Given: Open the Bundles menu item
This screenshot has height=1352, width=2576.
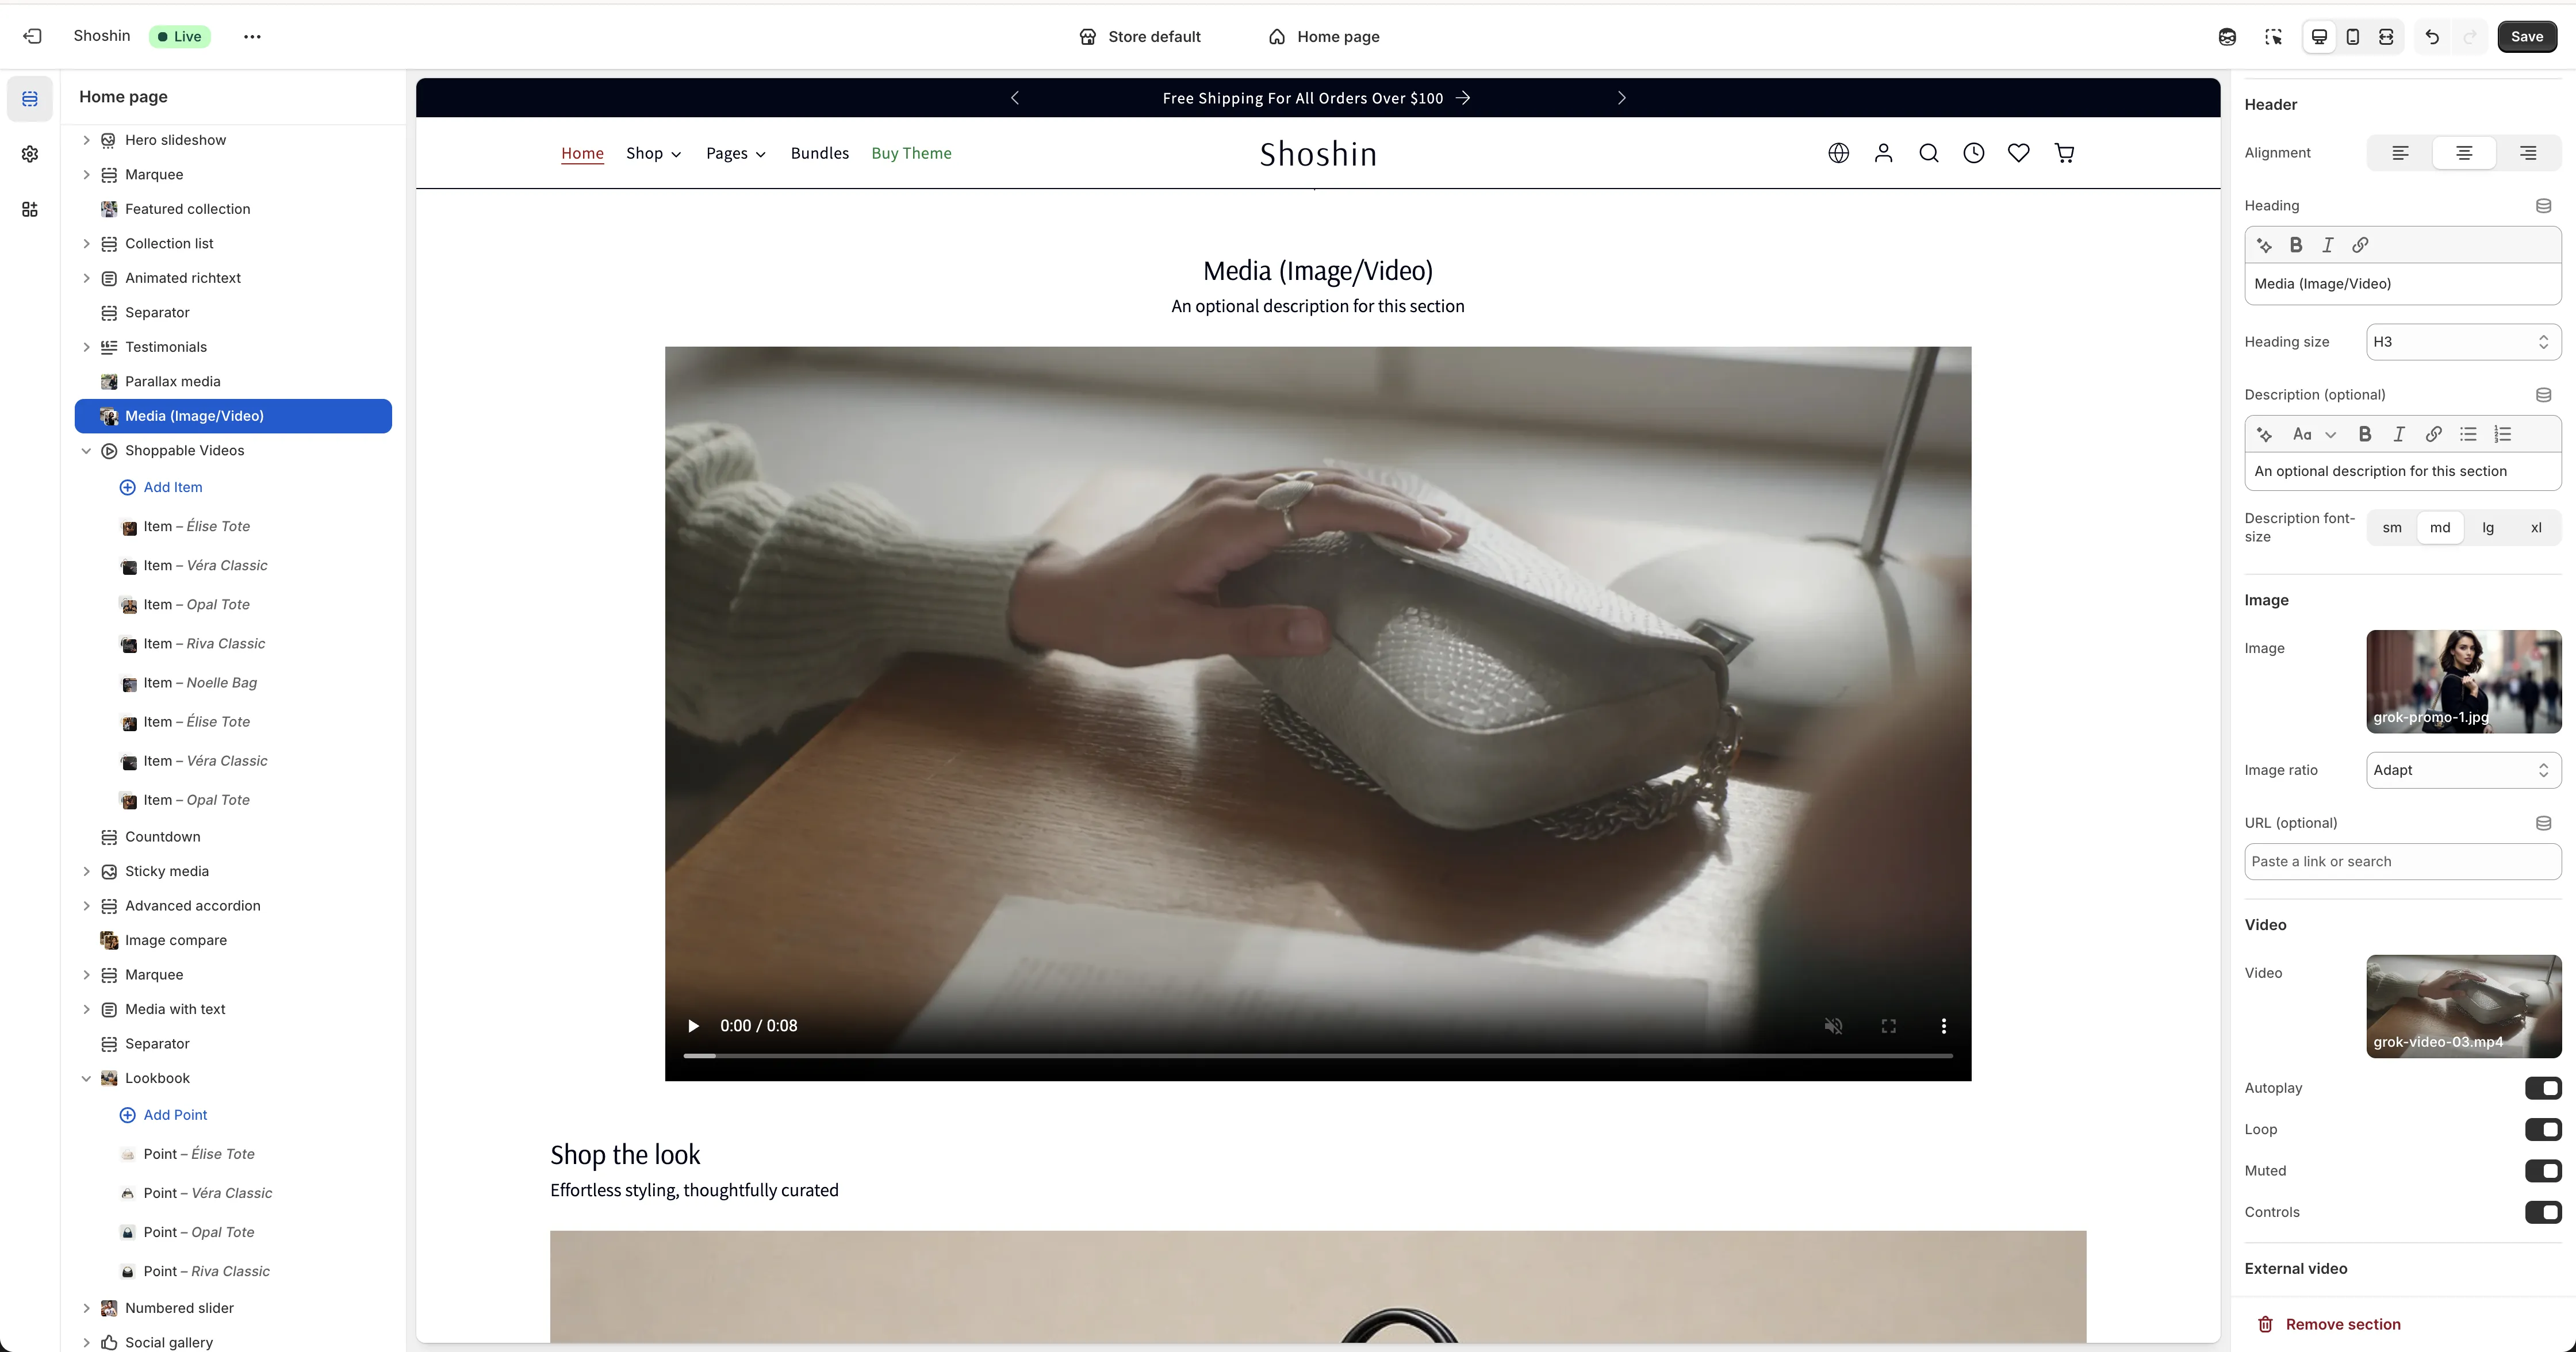Looking at the screenshot, I should 819,153.
